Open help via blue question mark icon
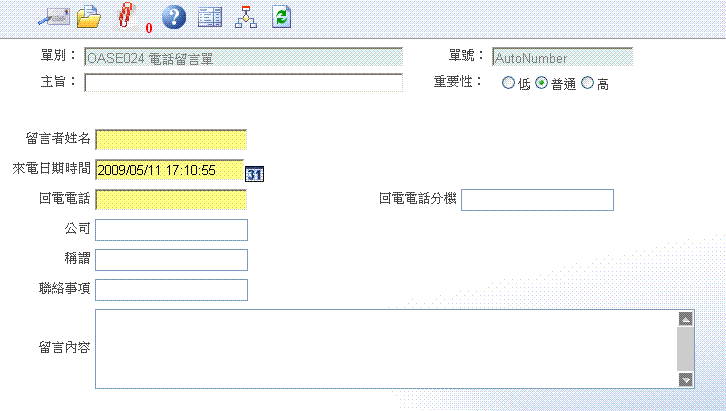This screenshot has width=726, height=411. 174,16
